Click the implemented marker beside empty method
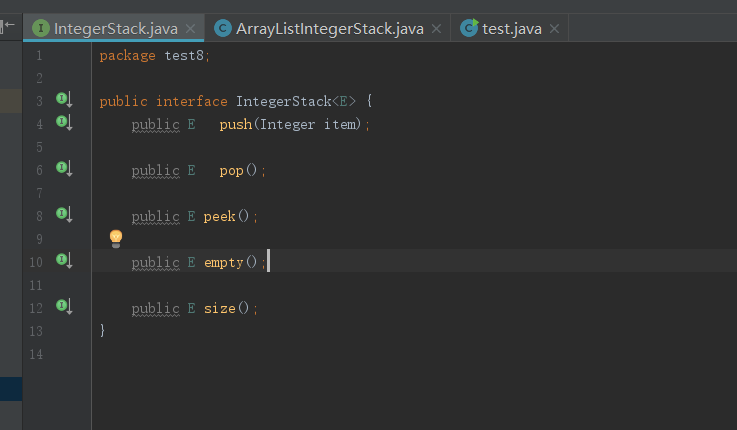737x430 pixels. pos(64,260)
